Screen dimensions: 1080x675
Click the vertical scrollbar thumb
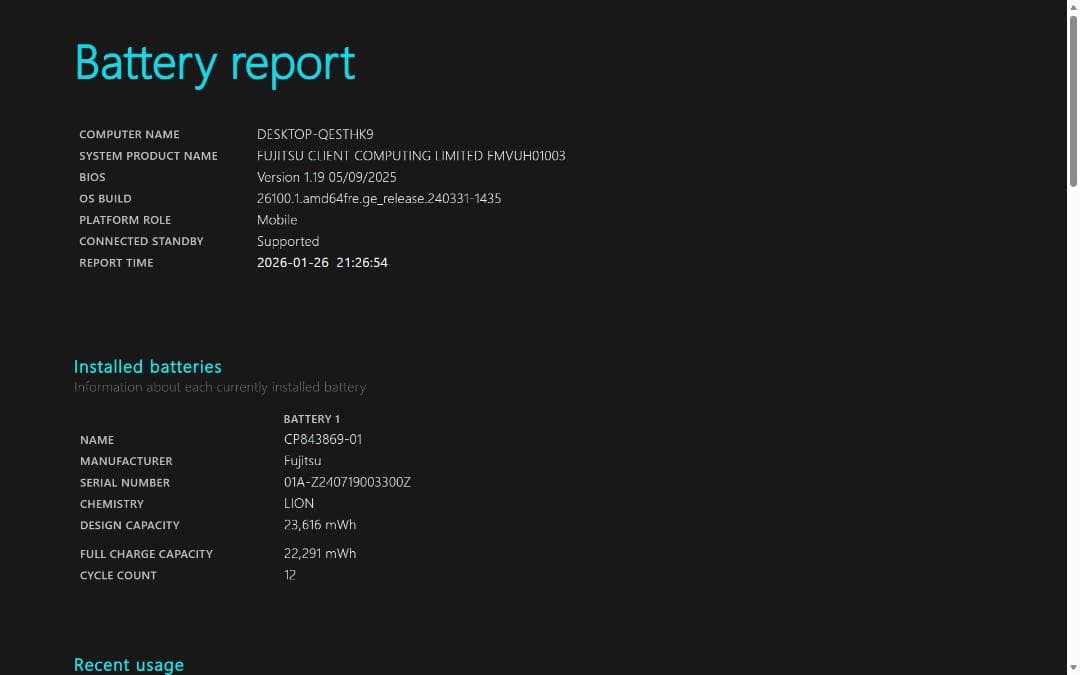click(1073, 100)
